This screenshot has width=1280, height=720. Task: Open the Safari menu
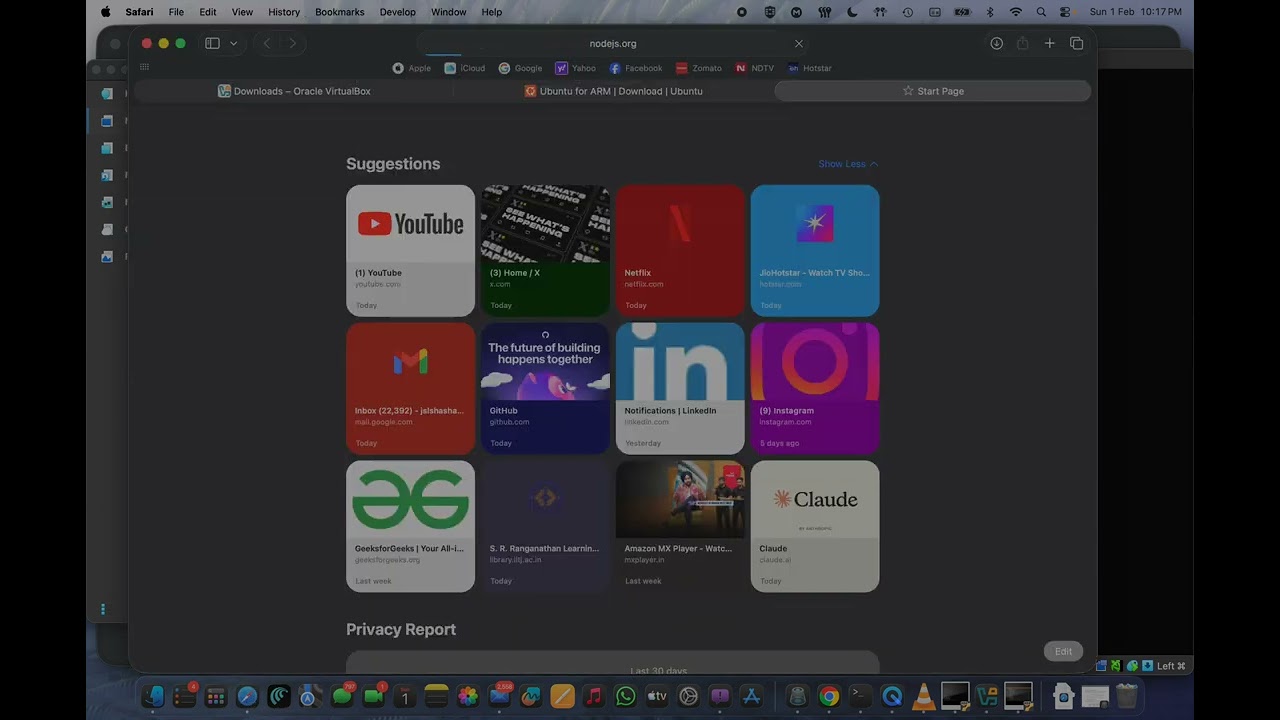tap(139, 12)
